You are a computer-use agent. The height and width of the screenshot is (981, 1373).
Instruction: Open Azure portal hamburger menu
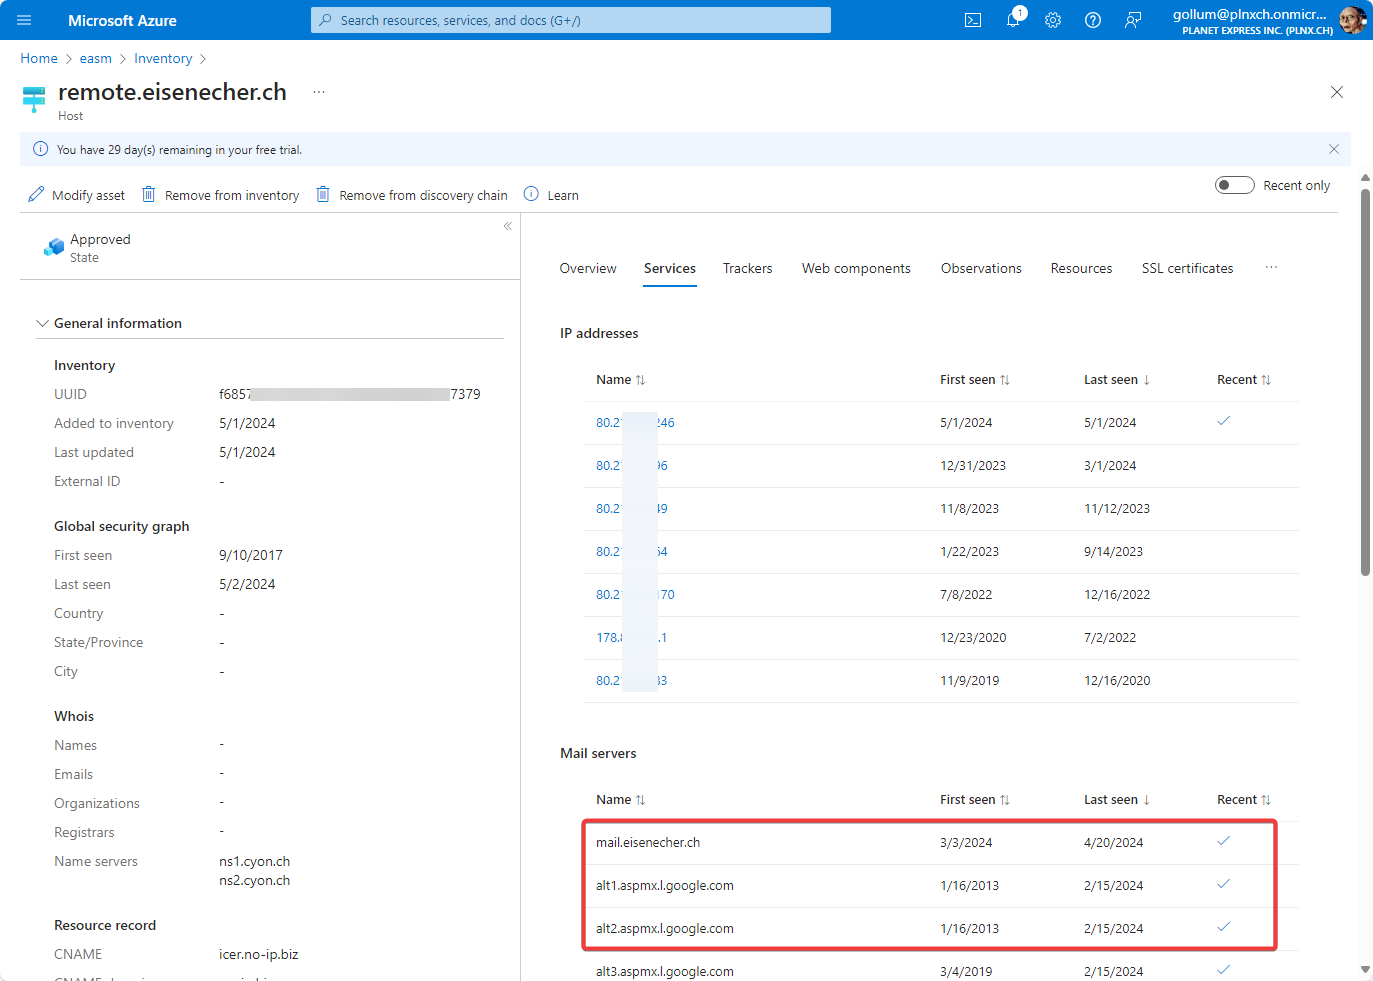click(x=24, y=20)
